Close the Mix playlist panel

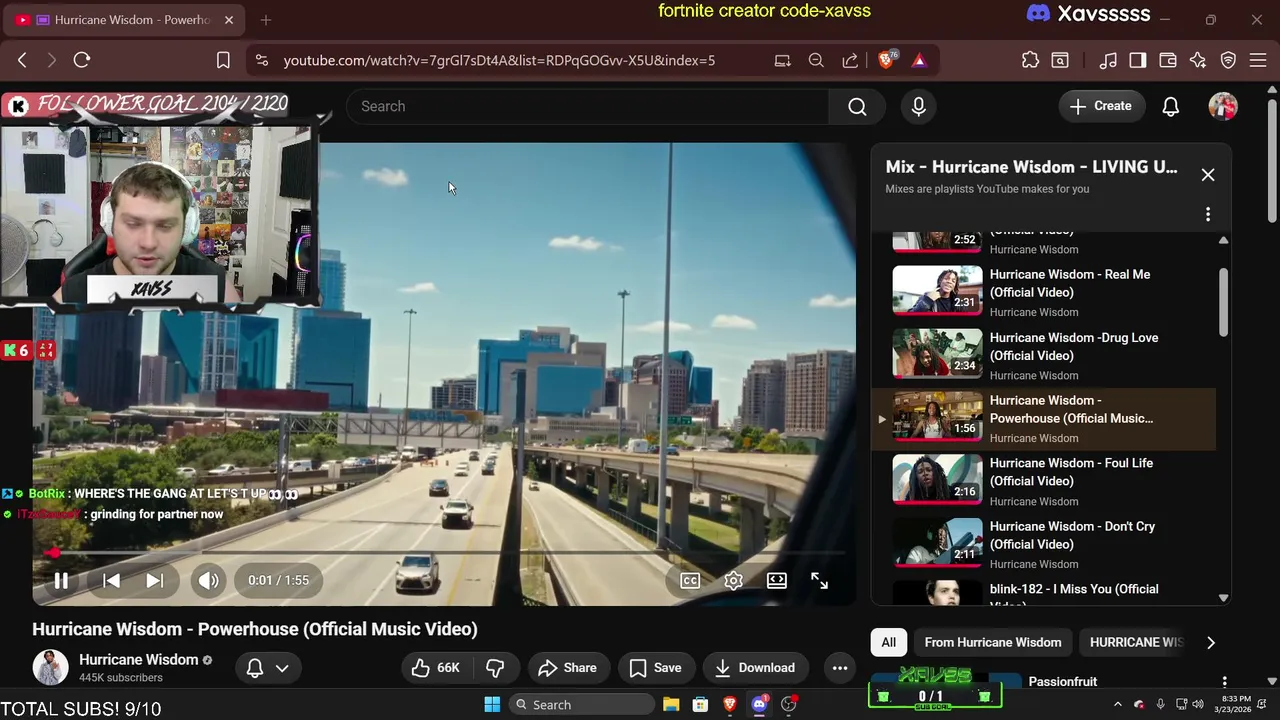1208,175
